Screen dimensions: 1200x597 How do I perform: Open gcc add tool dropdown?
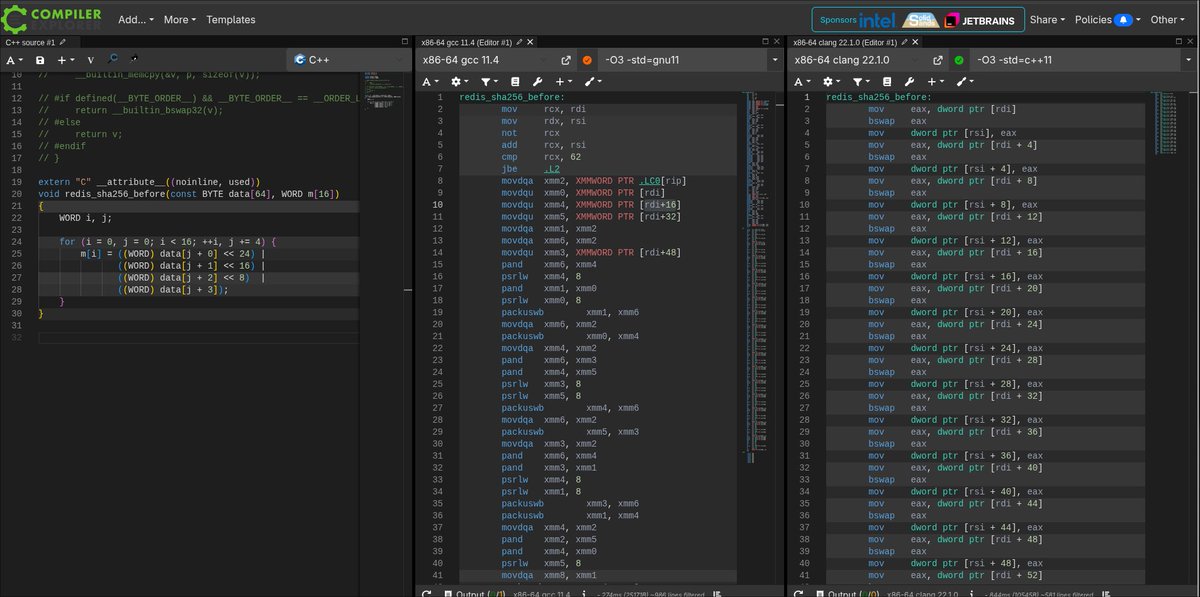click(594, 81)
